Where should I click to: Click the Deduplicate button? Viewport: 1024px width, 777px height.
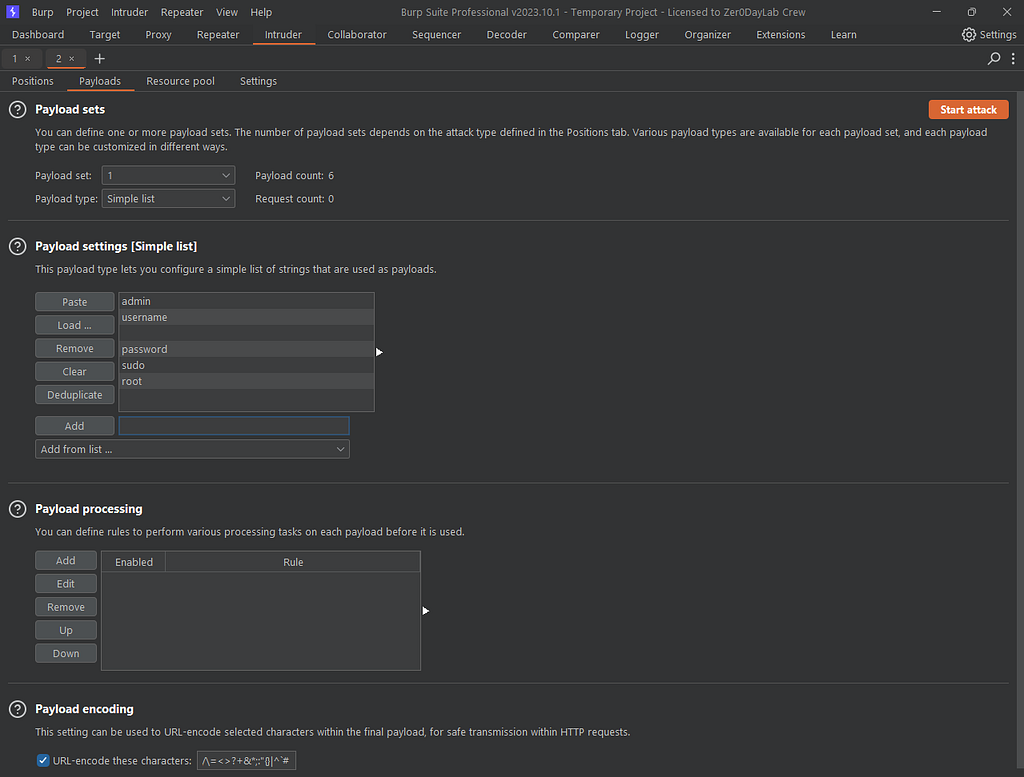coord(74,395)
